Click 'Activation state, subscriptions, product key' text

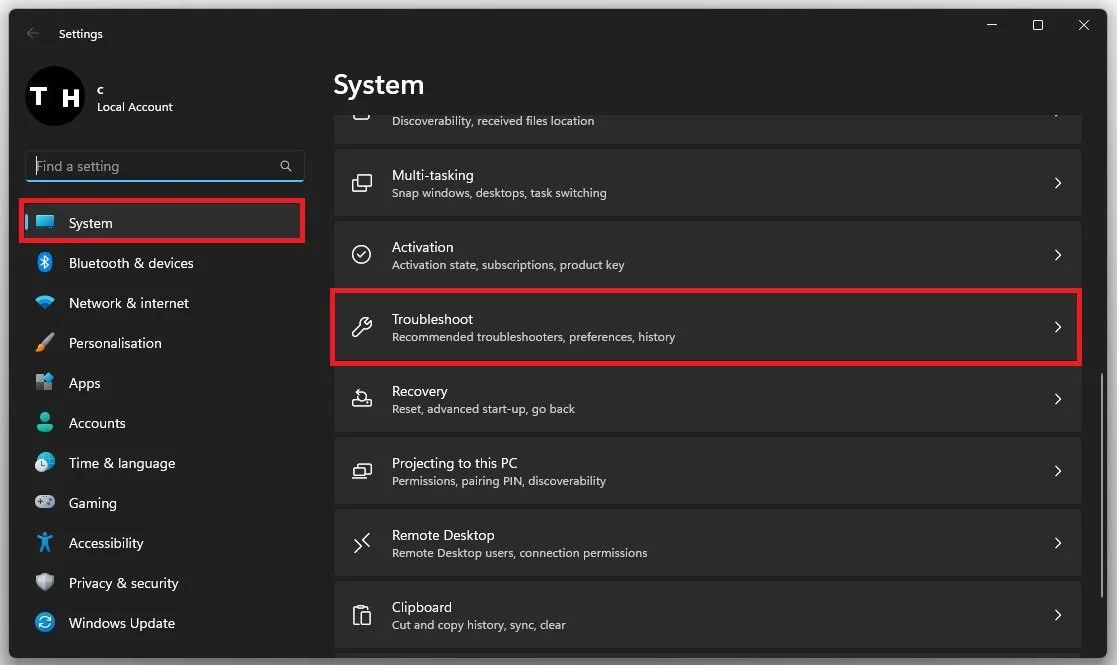click(x=508, y=265)
